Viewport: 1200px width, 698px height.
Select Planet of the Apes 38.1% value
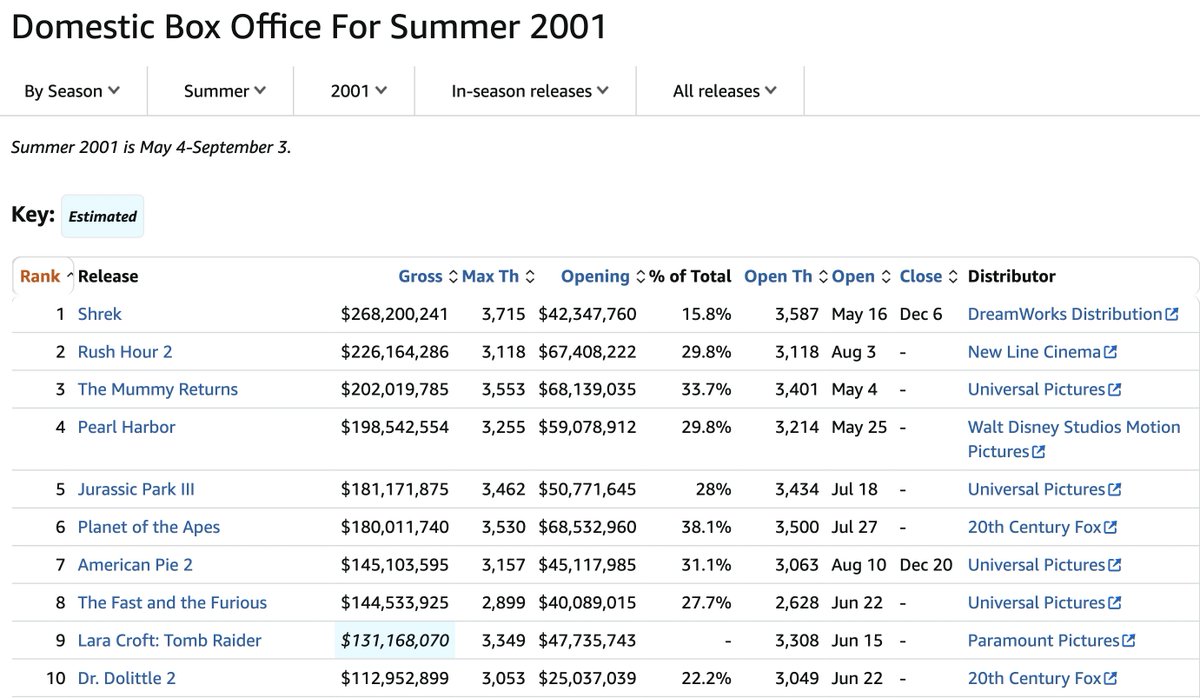point(706,527)
